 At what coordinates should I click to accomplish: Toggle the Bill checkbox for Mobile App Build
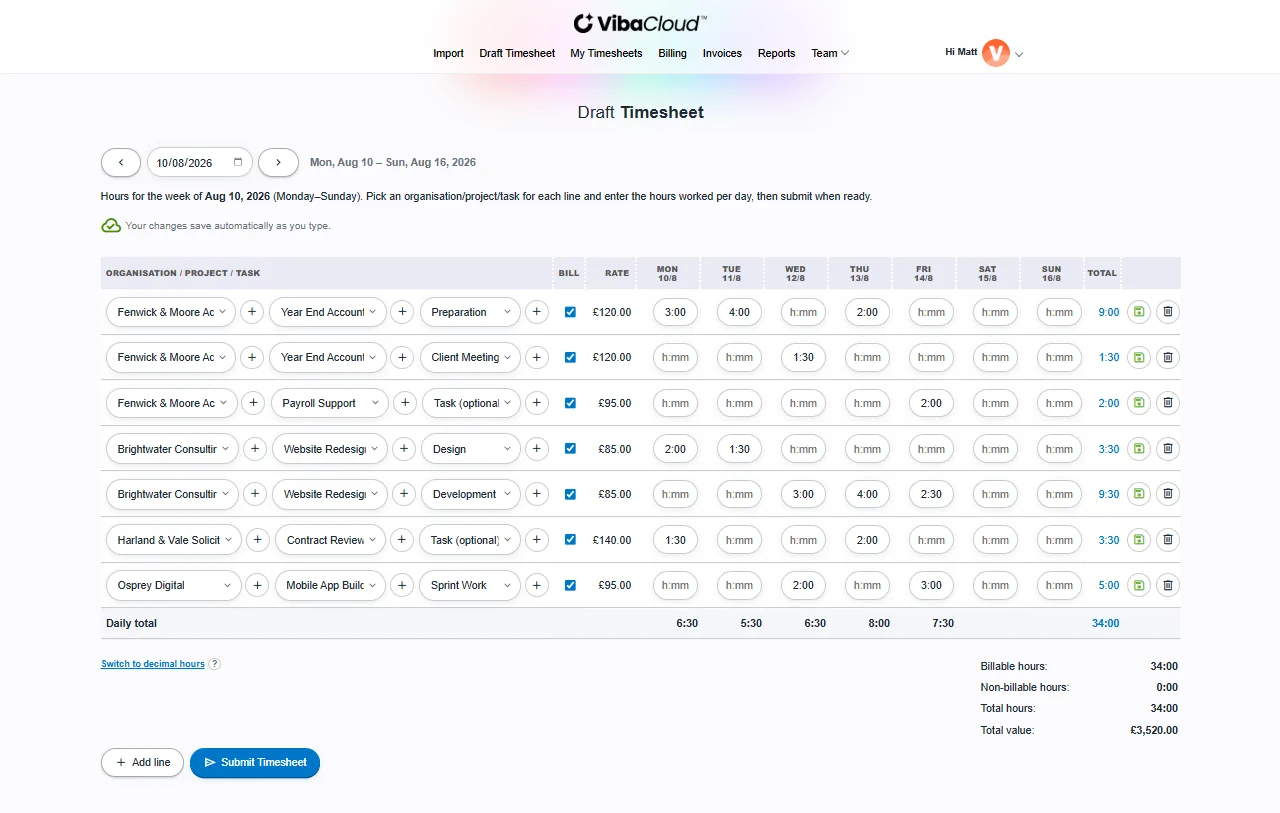click(x=570, y=585)
